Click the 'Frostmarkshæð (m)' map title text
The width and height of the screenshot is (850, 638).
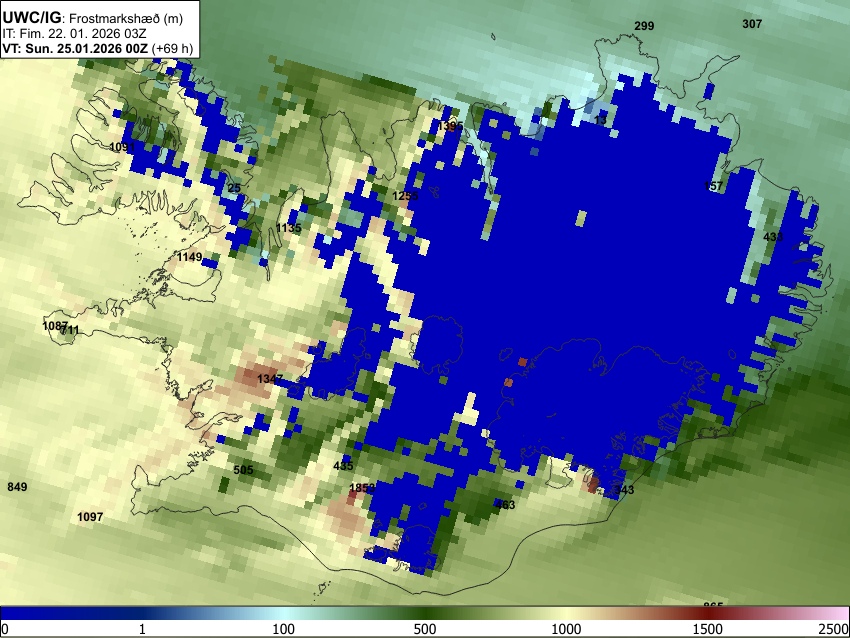click(126, 18)
